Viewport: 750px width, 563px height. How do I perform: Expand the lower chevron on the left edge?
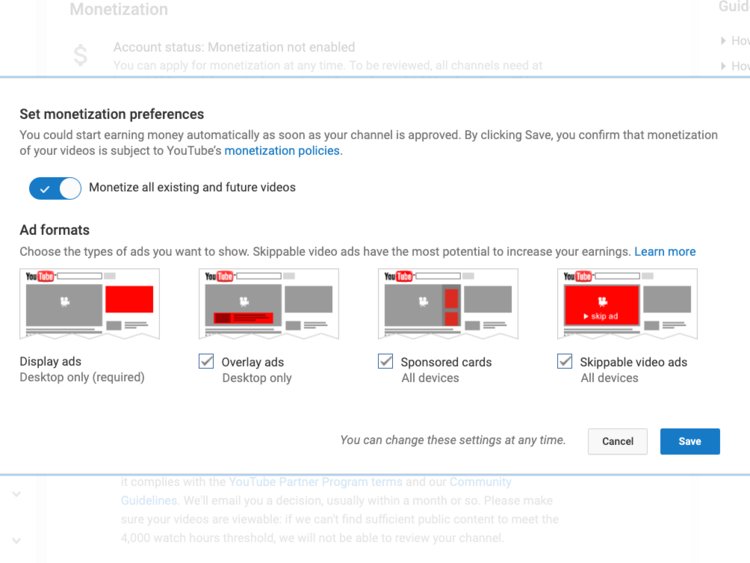16,540
